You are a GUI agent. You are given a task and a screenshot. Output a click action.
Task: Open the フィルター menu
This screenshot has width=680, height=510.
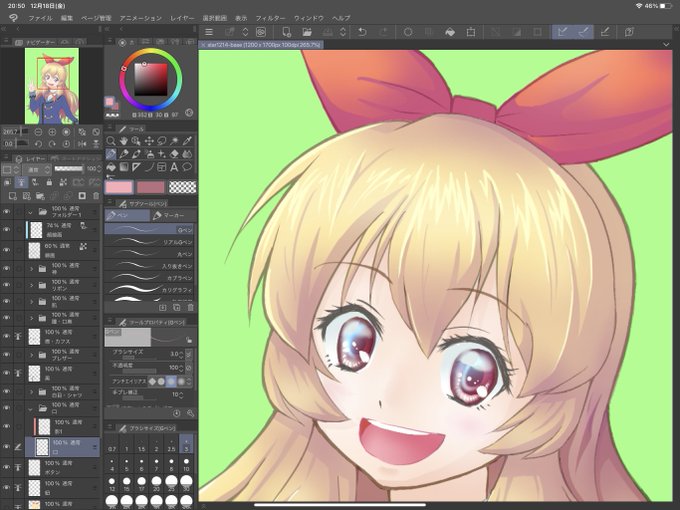click(270, 18)
